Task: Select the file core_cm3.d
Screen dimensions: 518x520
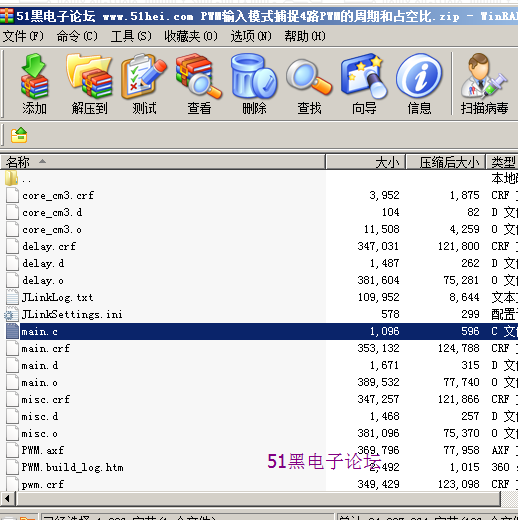Action: pyautogui.click(x=52, y=212)
